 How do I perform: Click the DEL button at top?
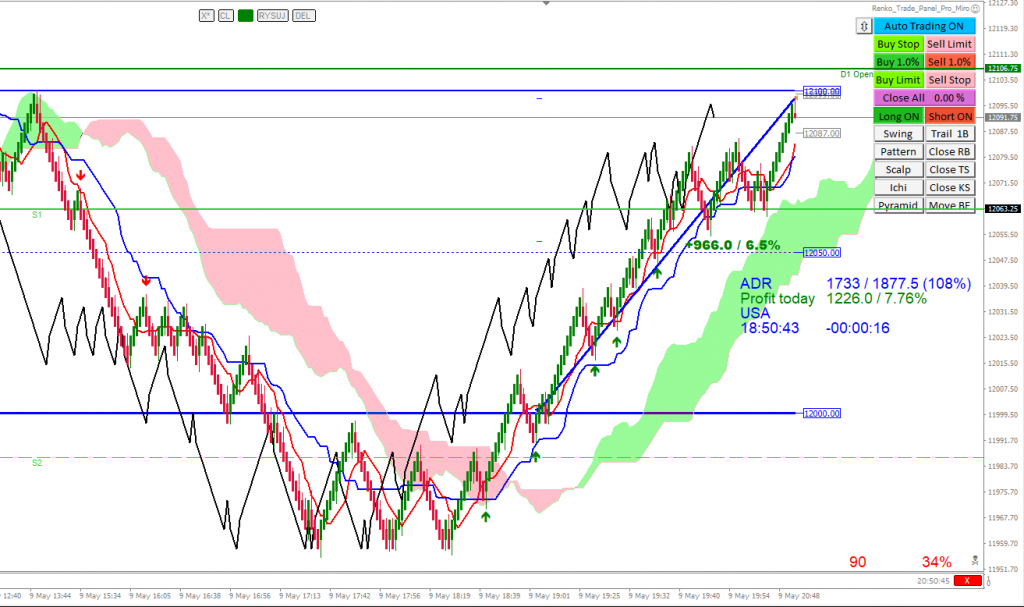(x=303, y=16)
